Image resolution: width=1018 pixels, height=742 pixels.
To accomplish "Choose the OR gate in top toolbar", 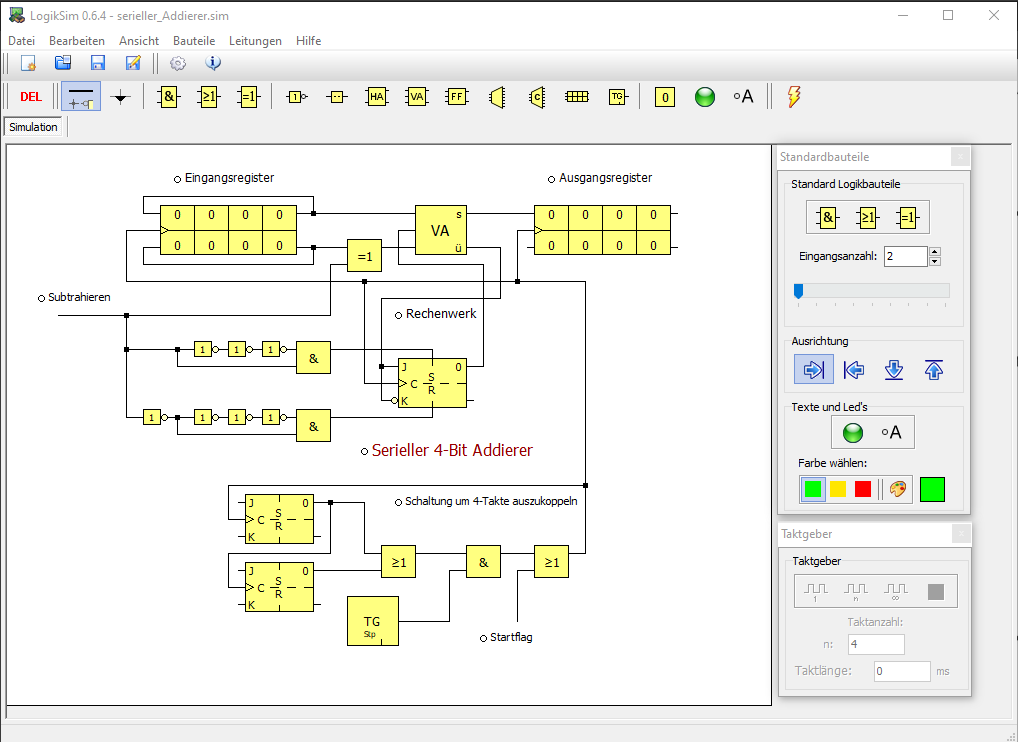I will 208,97.
